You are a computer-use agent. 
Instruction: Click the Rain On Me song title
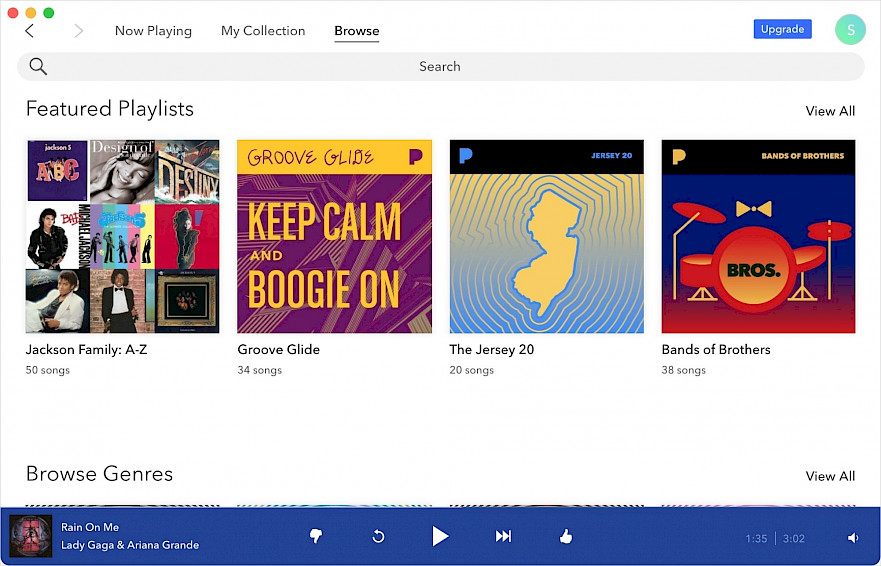pyautogui.click(x=90, y=527)
